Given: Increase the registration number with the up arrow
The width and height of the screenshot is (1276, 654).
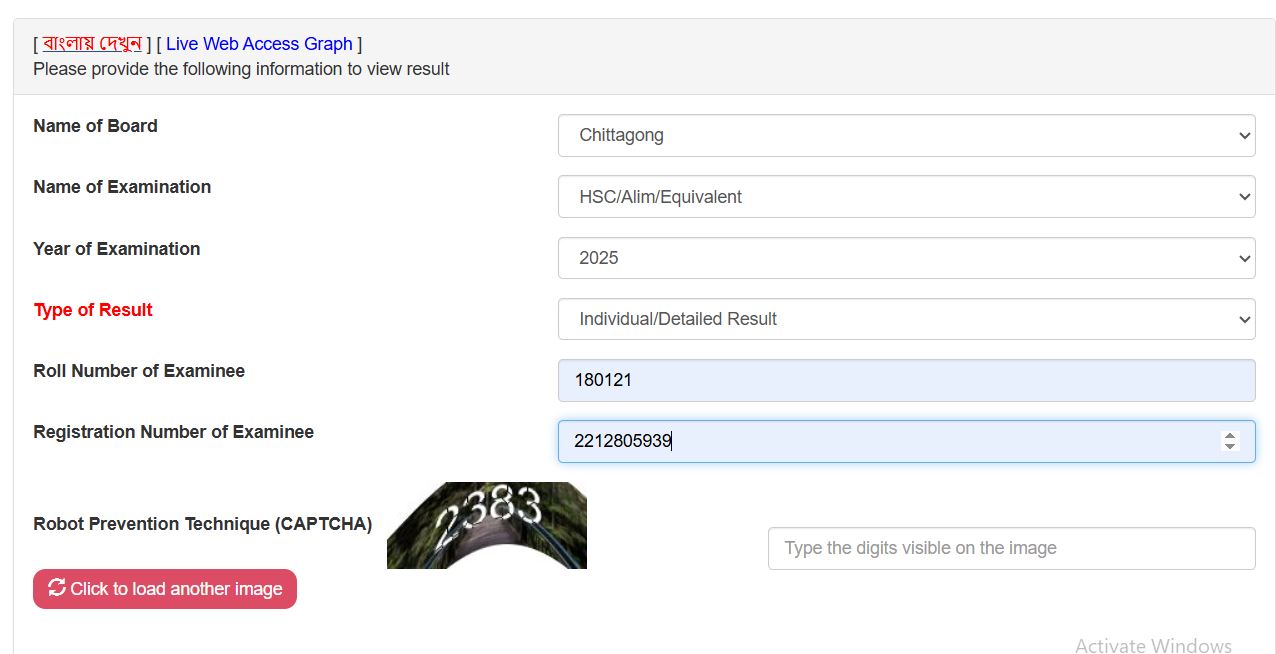Looking at the screenshot, I should [1230, 435].
